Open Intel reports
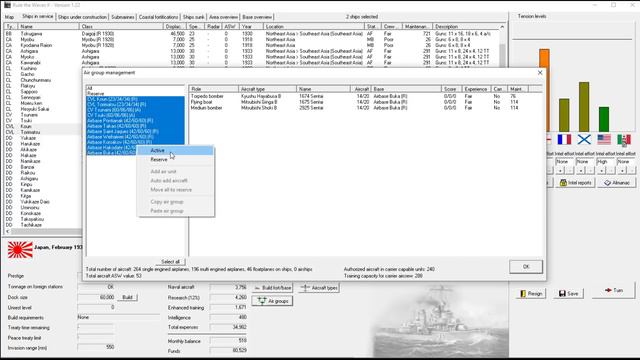 tap(576, 183)
